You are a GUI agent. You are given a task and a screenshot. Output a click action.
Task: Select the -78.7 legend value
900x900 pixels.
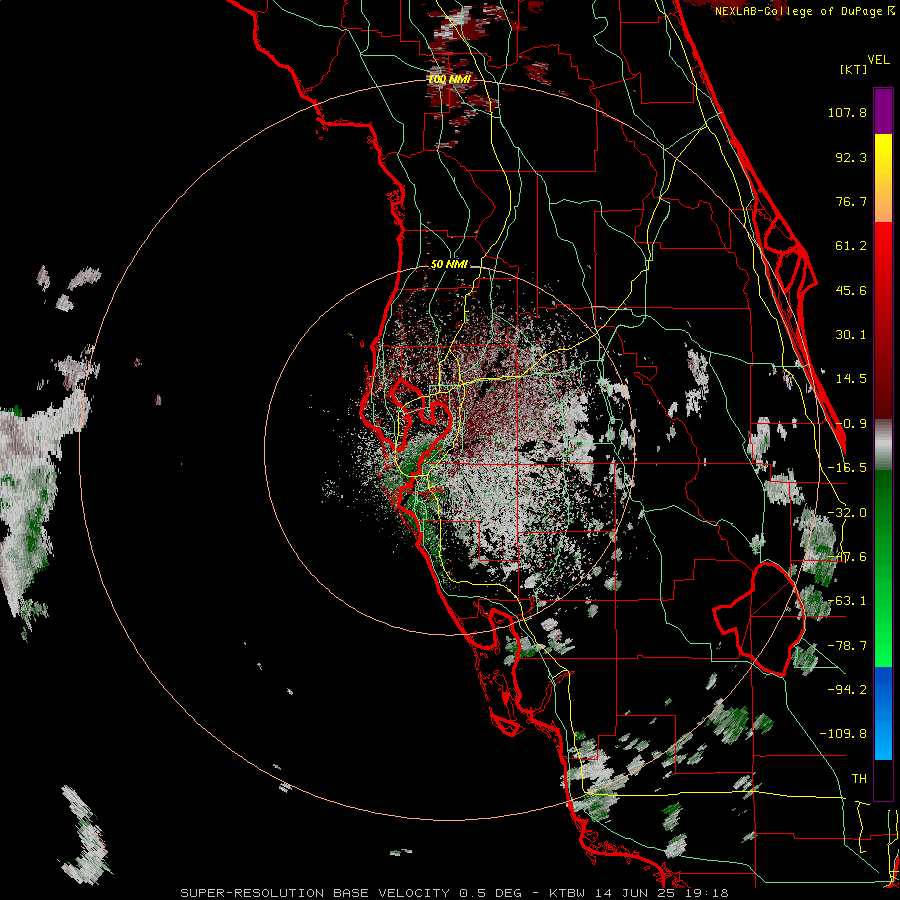(847, 646)
